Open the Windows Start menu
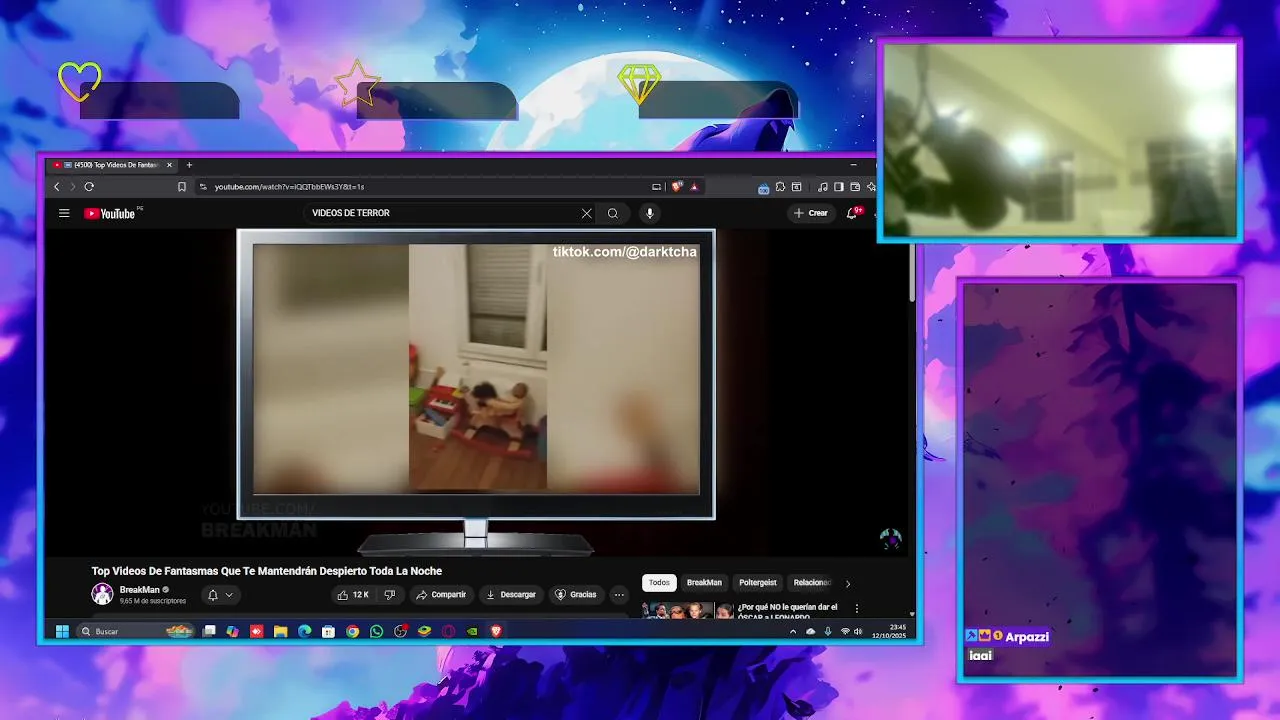This screenshot has width=1280, height=720. tap(62, 631)
